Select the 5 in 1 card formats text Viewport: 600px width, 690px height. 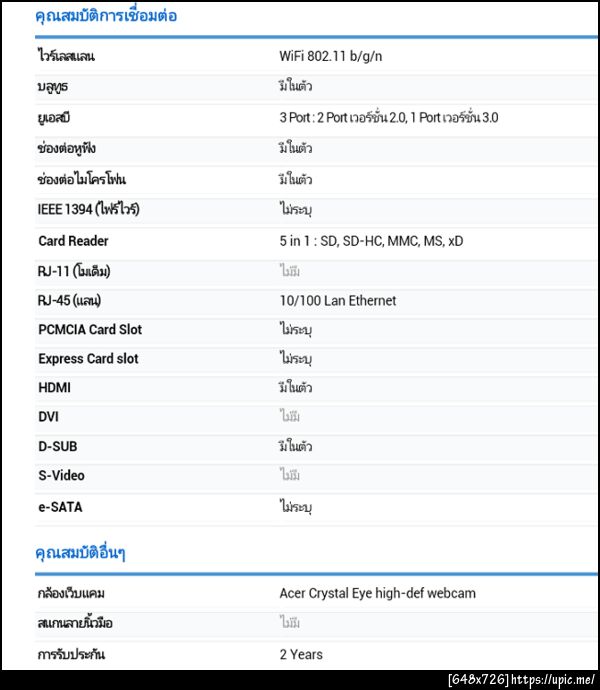(371, 241)
